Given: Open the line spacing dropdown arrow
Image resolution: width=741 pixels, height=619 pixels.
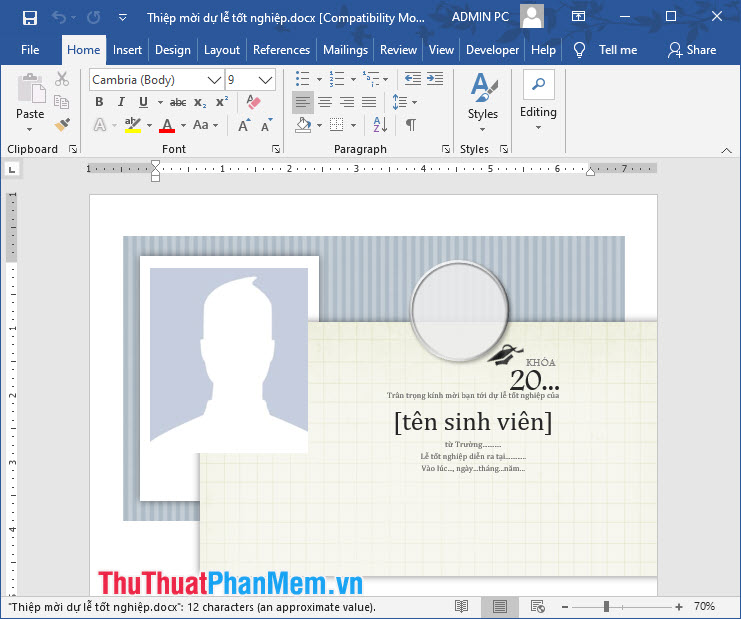Looking at the screenshot, I should (414, 102).
